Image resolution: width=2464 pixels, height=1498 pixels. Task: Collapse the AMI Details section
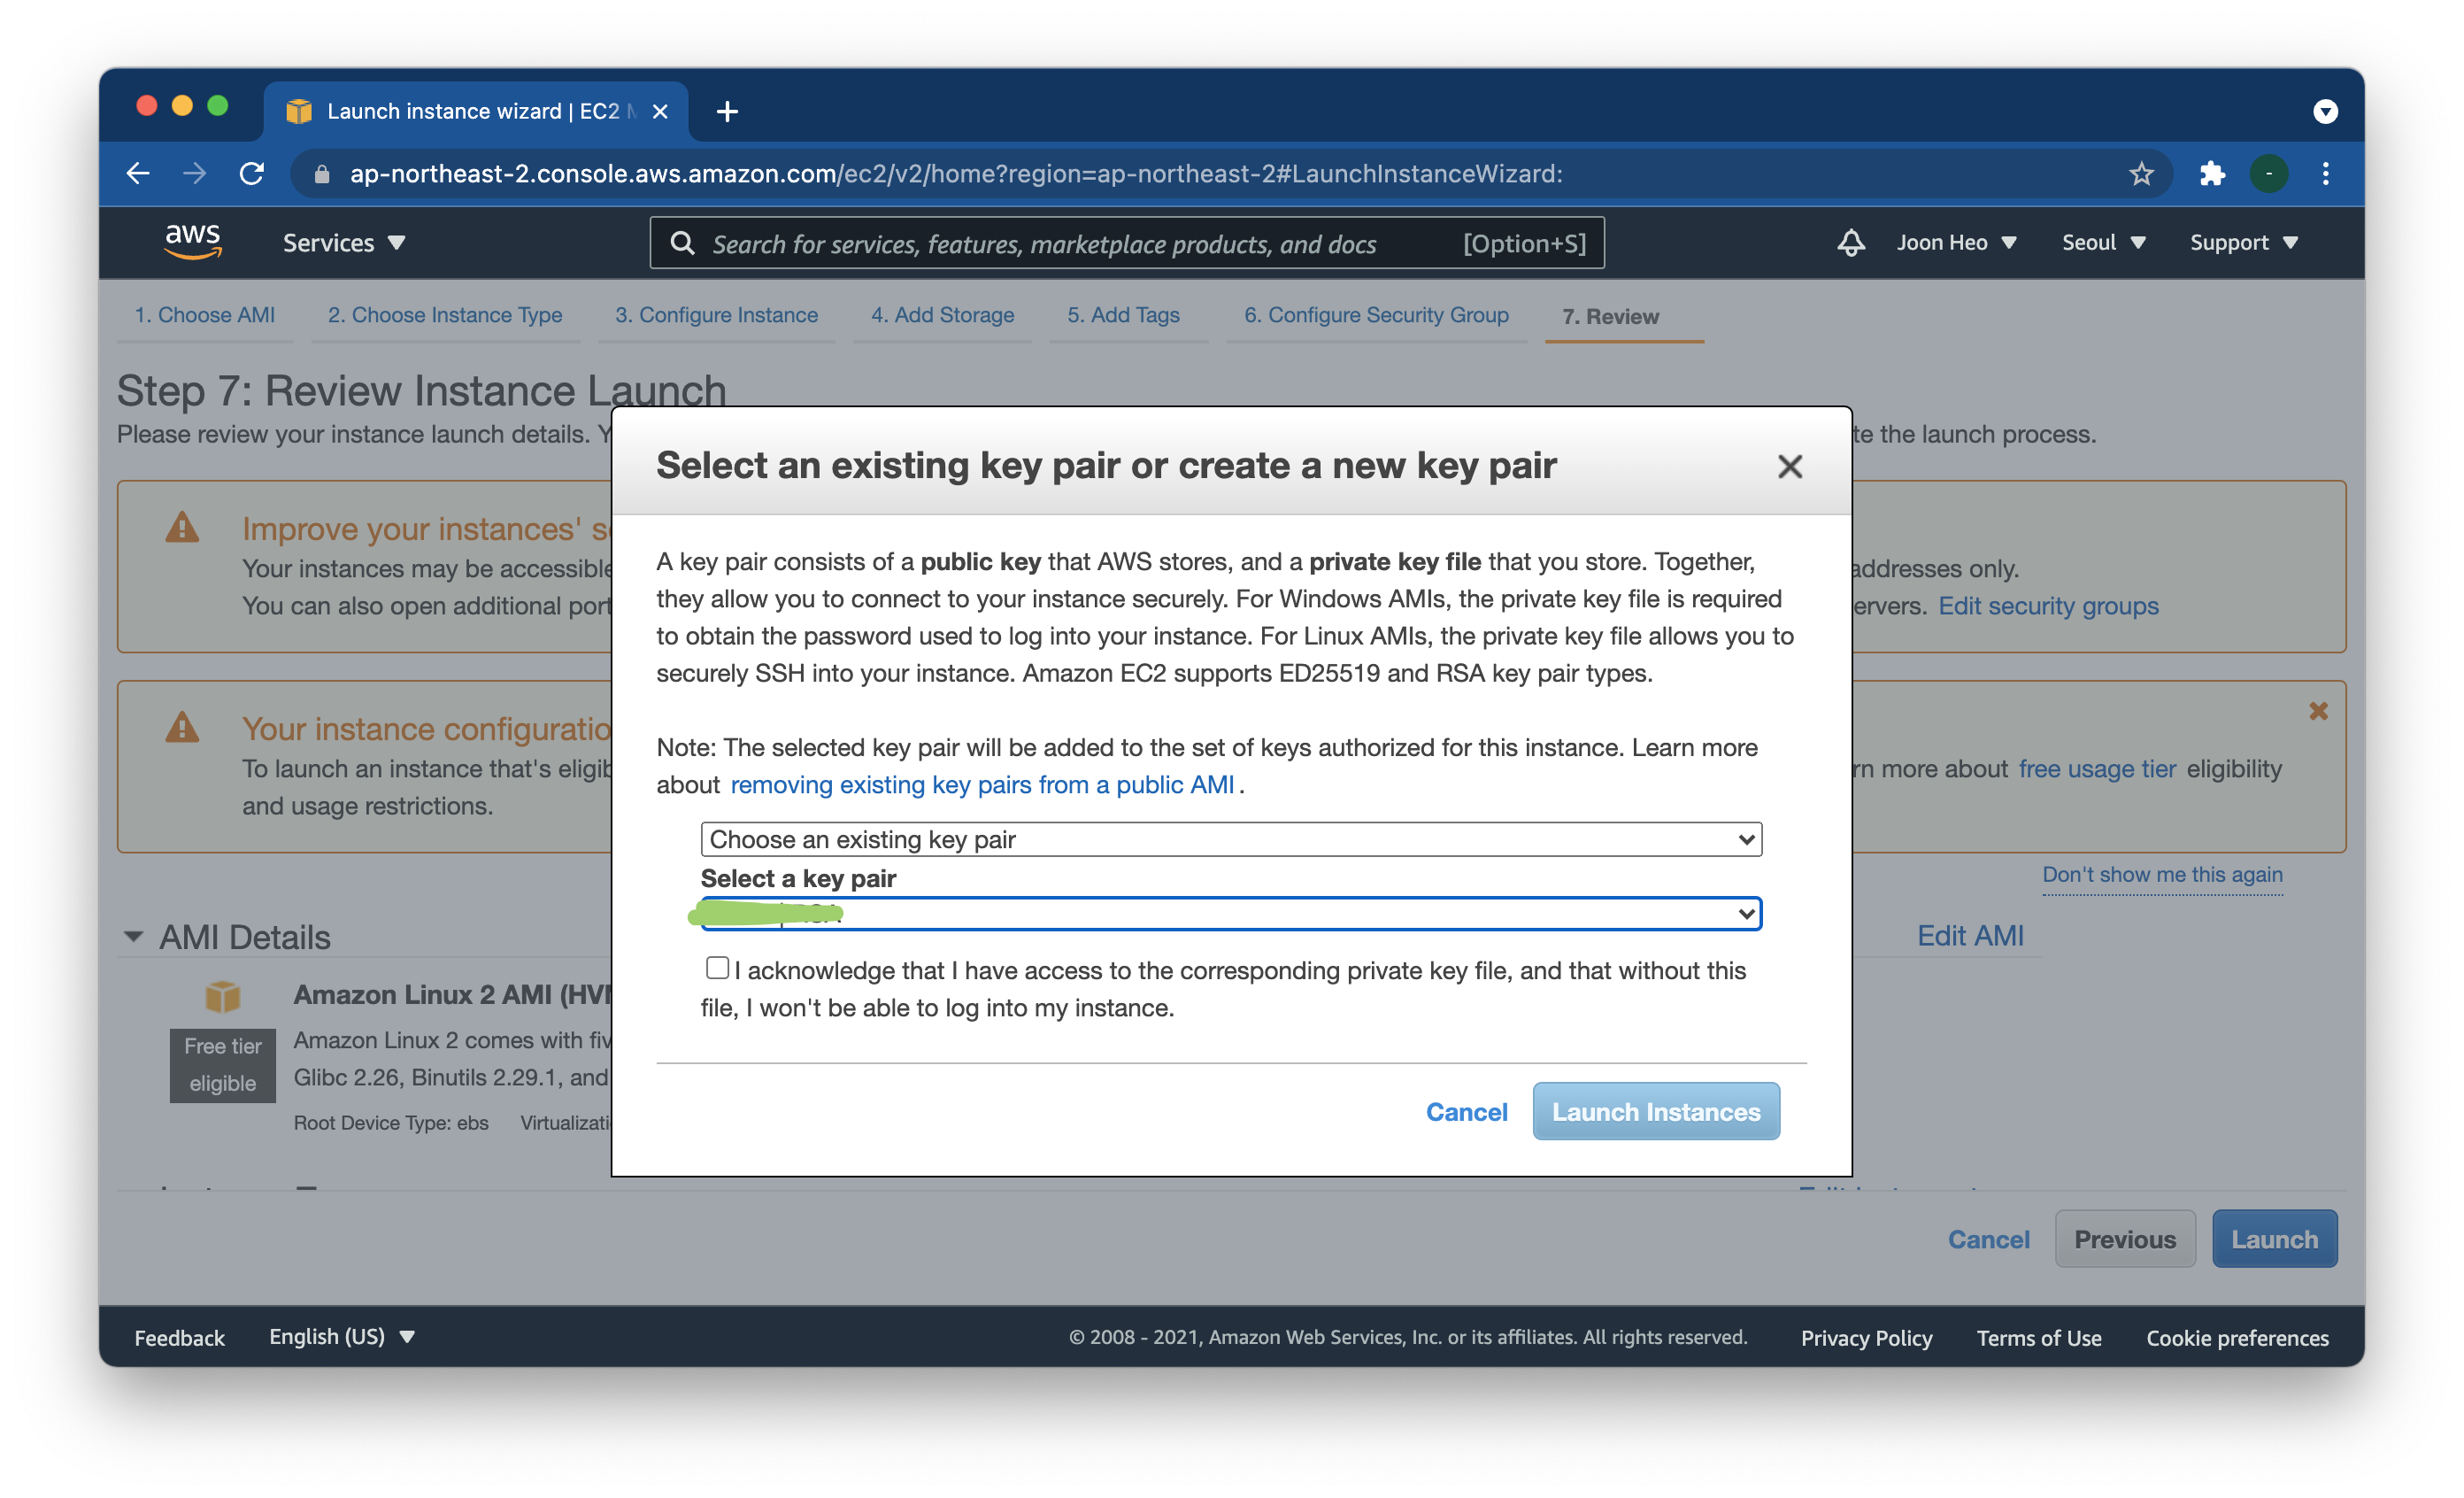pyautogui.click(x=133, y=937)
